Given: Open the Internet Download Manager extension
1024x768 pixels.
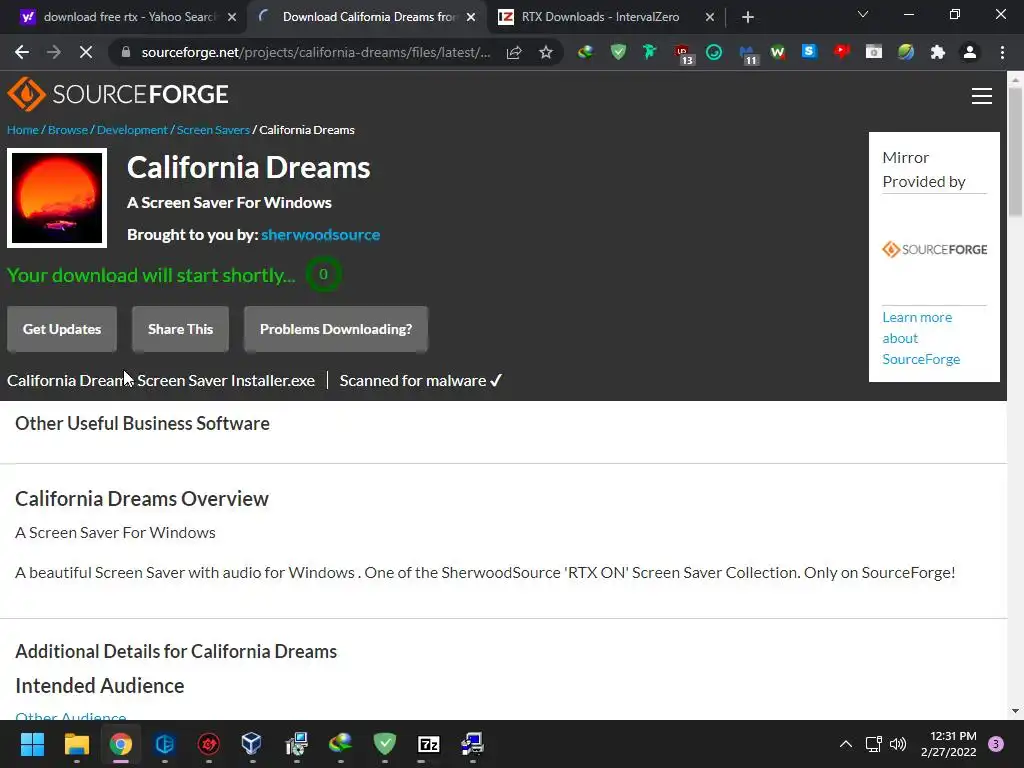Looking at the screenshot, I should [x=586, y=52].
